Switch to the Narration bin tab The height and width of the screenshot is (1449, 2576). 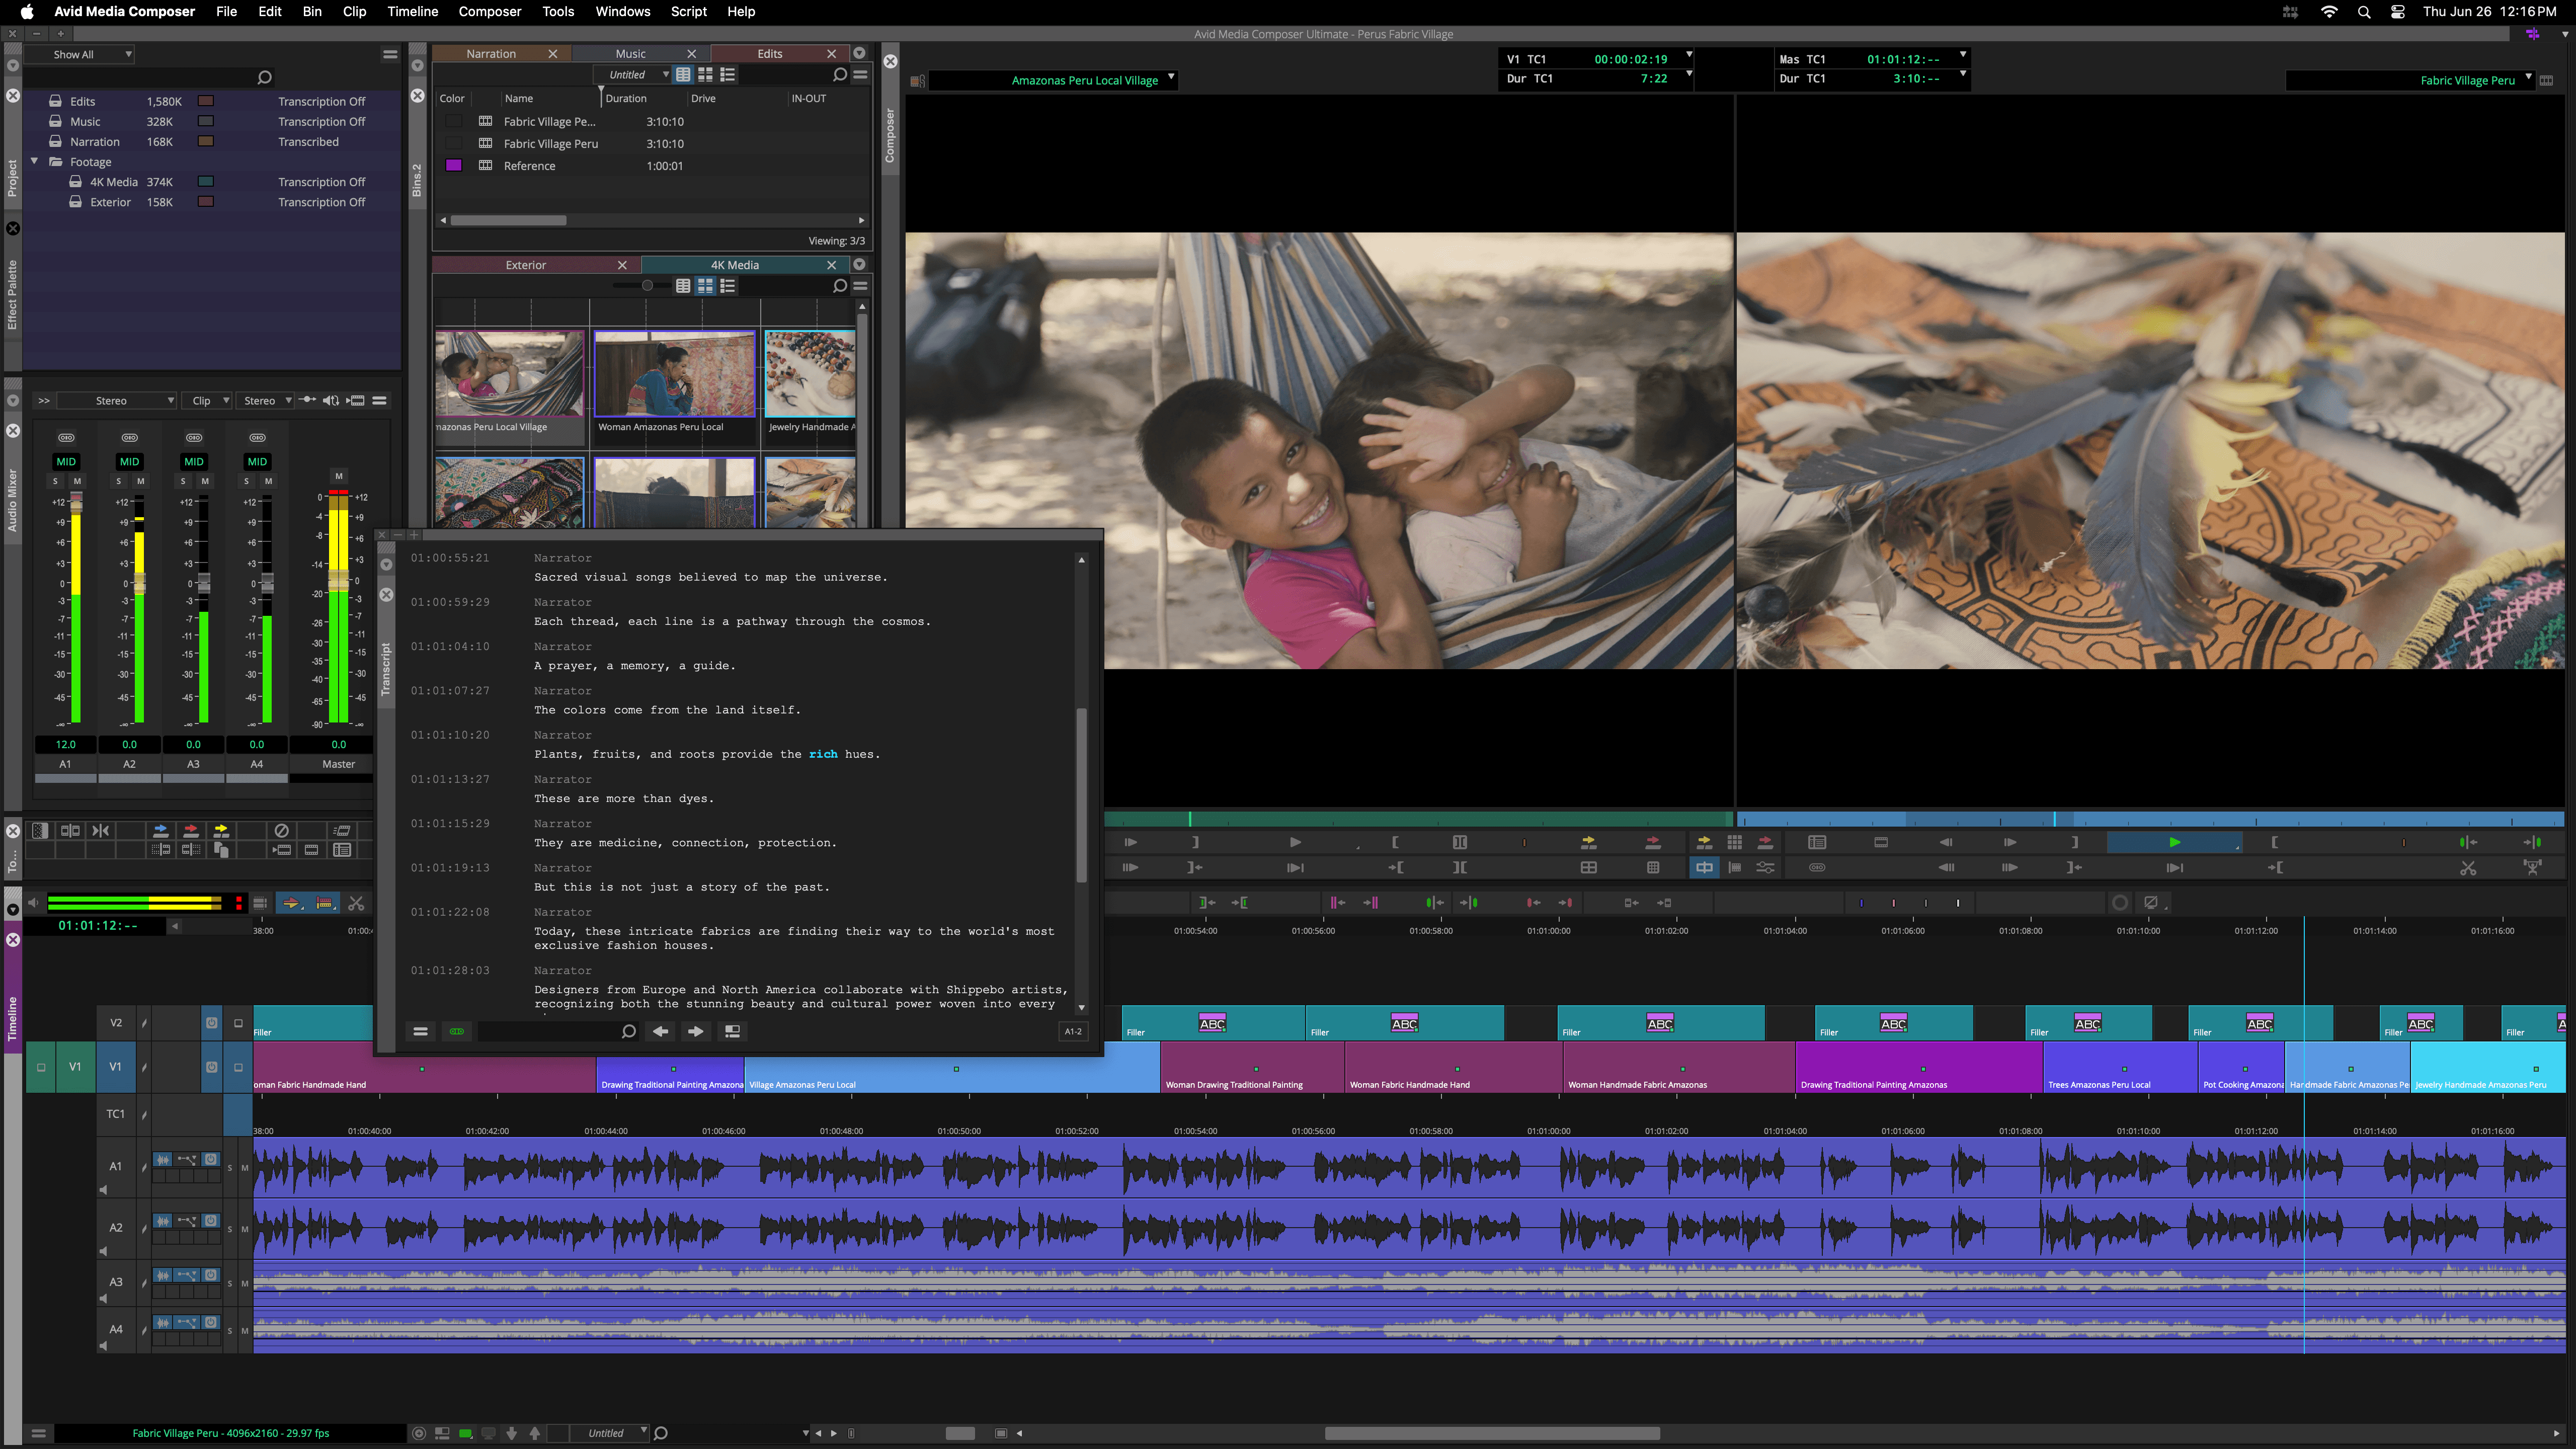tap(490, 53)
